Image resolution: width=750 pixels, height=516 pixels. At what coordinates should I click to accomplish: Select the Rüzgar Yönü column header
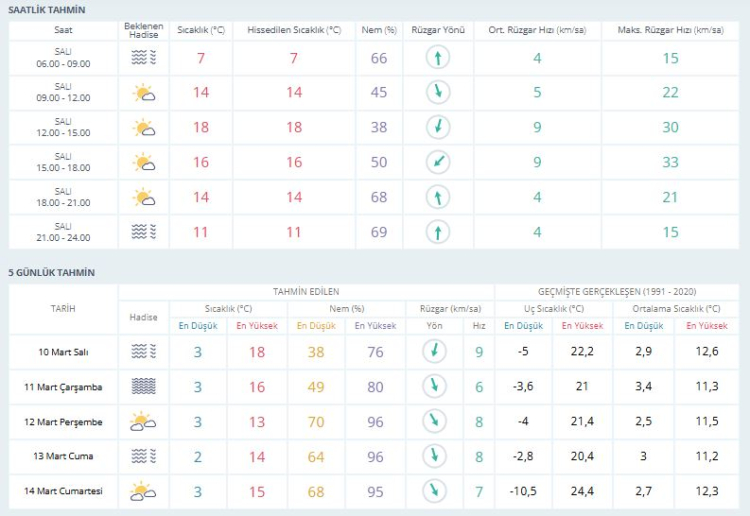(436, 30)
